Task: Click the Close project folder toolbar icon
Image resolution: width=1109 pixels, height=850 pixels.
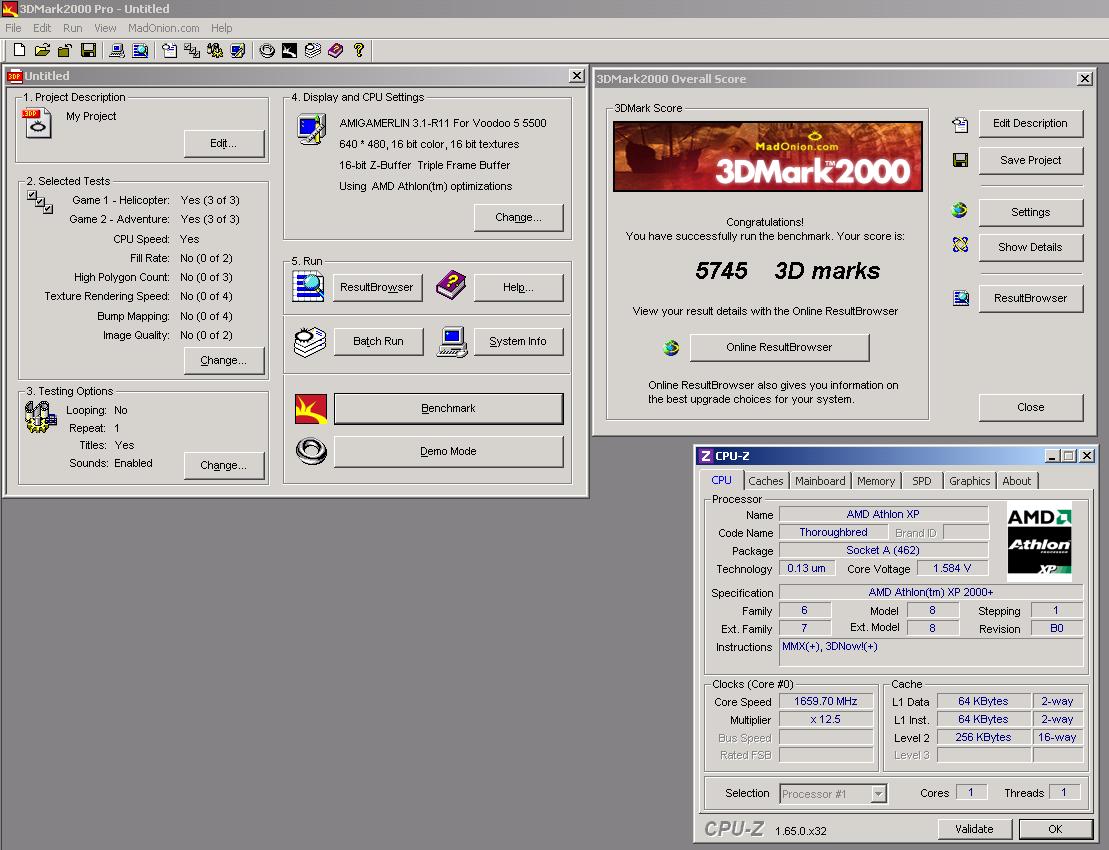Action: 65,50
